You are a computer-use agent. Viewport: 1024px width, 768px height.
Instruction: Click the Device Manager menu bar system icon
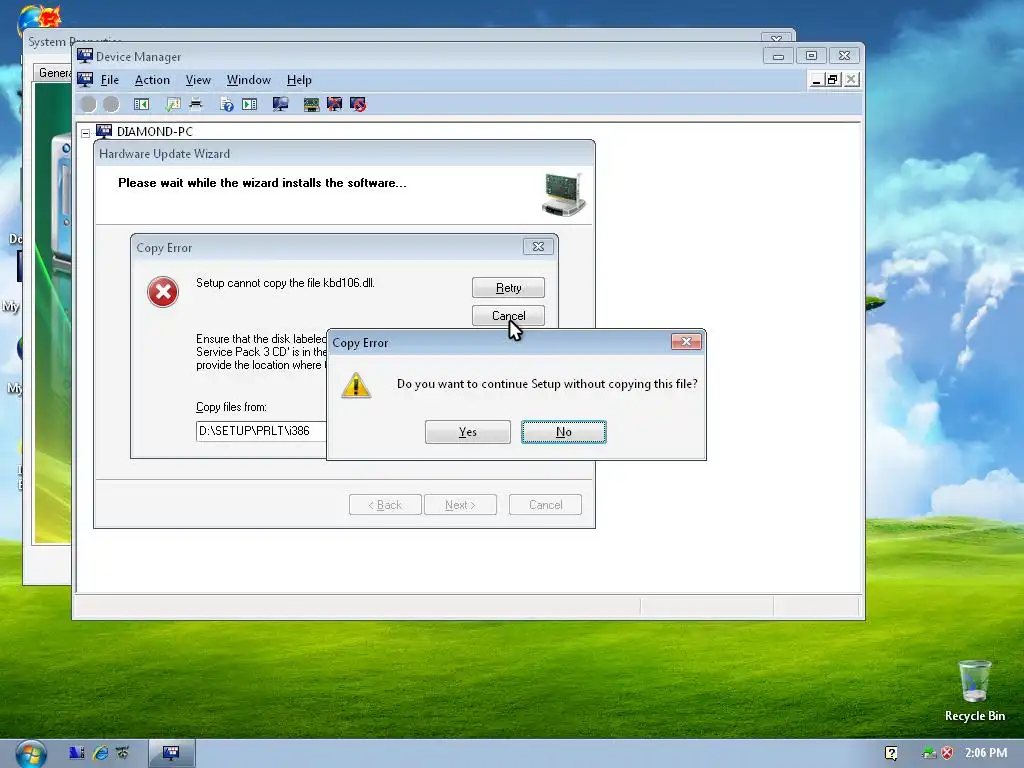pos(85,80)
